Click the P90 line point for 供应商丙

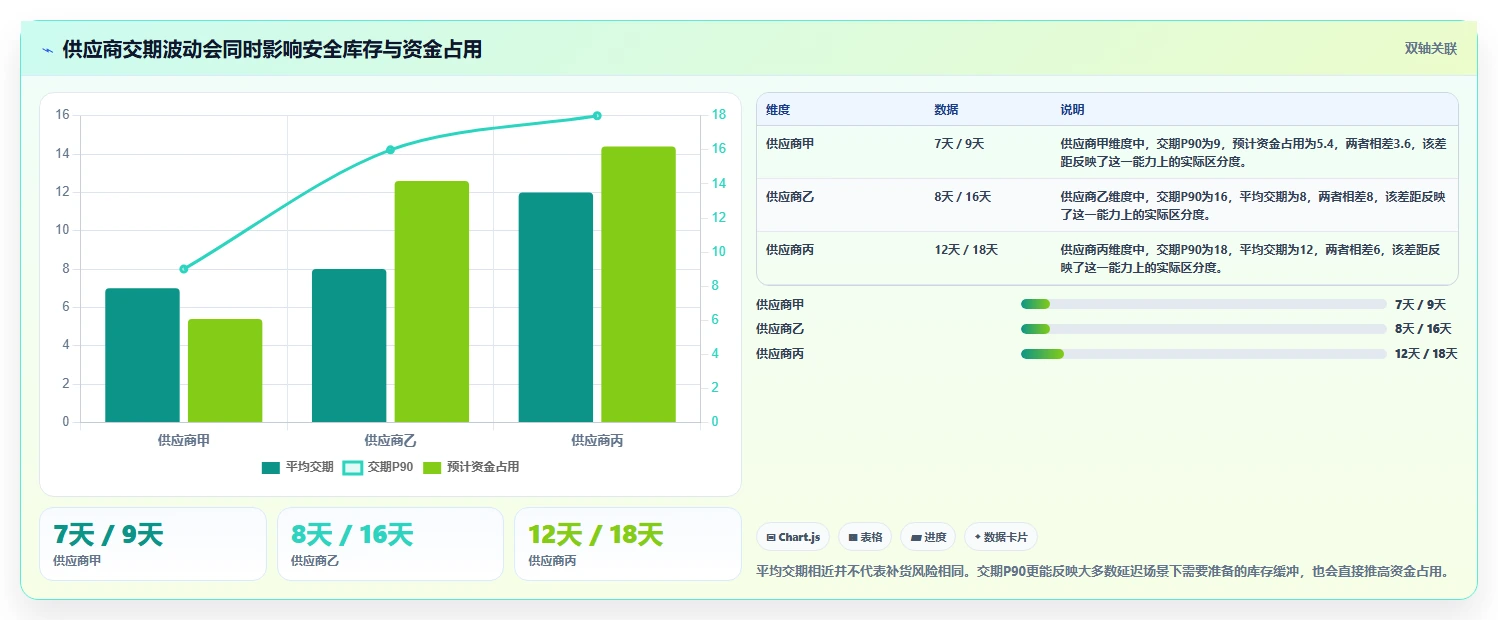click(597, 116)
